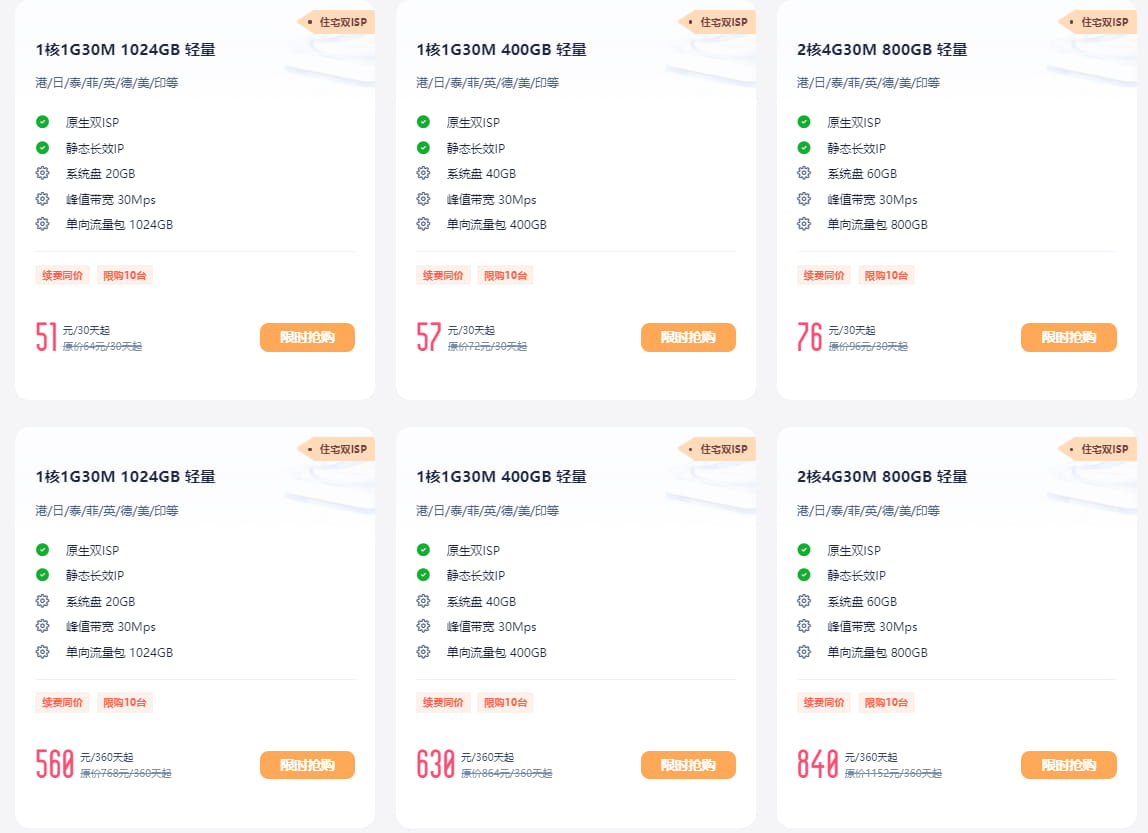Buy the 76元/30天 plan via 限时抢购

(x=1068, y=338)
